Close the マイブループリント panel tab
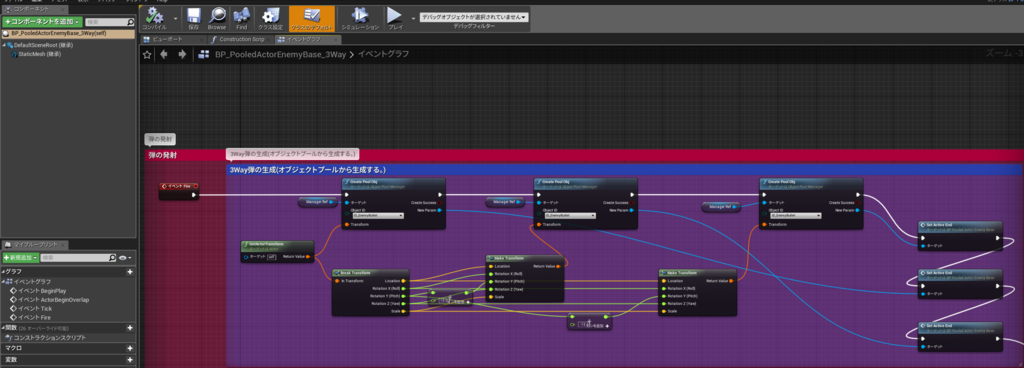The height and width of the screenshot is (368, 1024). [x=63, y=245]
